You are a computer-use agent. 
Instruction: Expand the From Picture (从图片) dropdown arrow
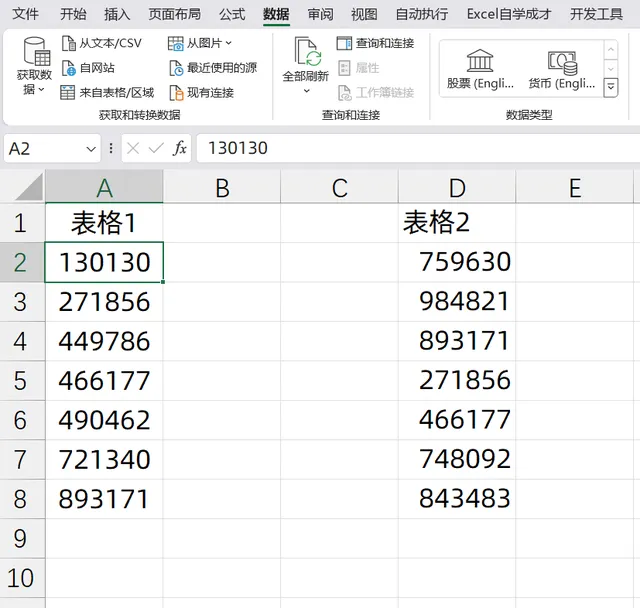tap(228, 43)
